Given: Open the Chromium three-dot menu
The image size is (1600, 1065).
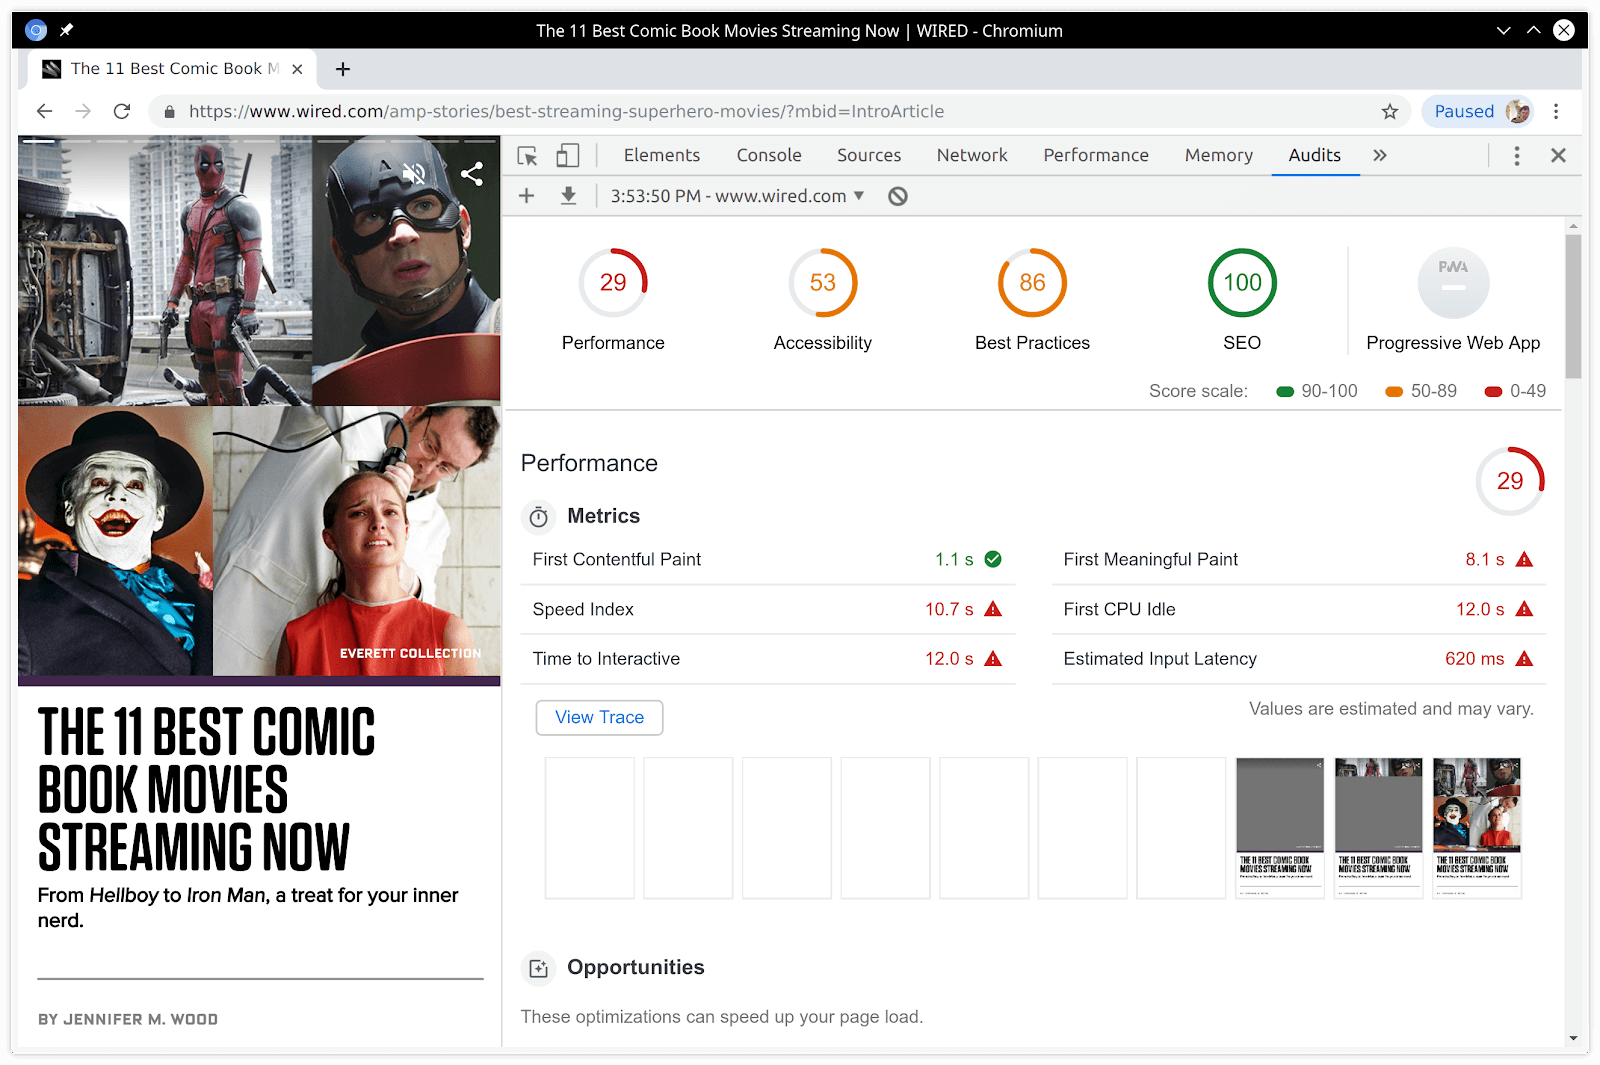Looking at the screenshot, I should click(x=1556, y=111).
